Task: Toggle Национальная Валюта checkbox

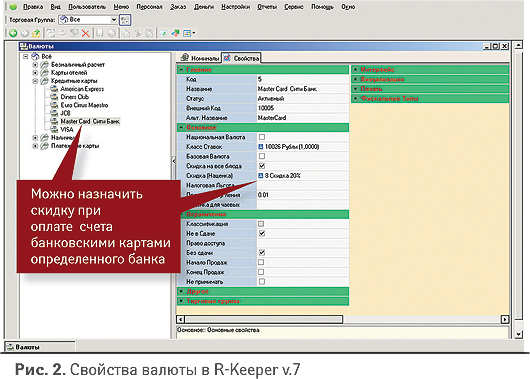Action: [262, 137]
